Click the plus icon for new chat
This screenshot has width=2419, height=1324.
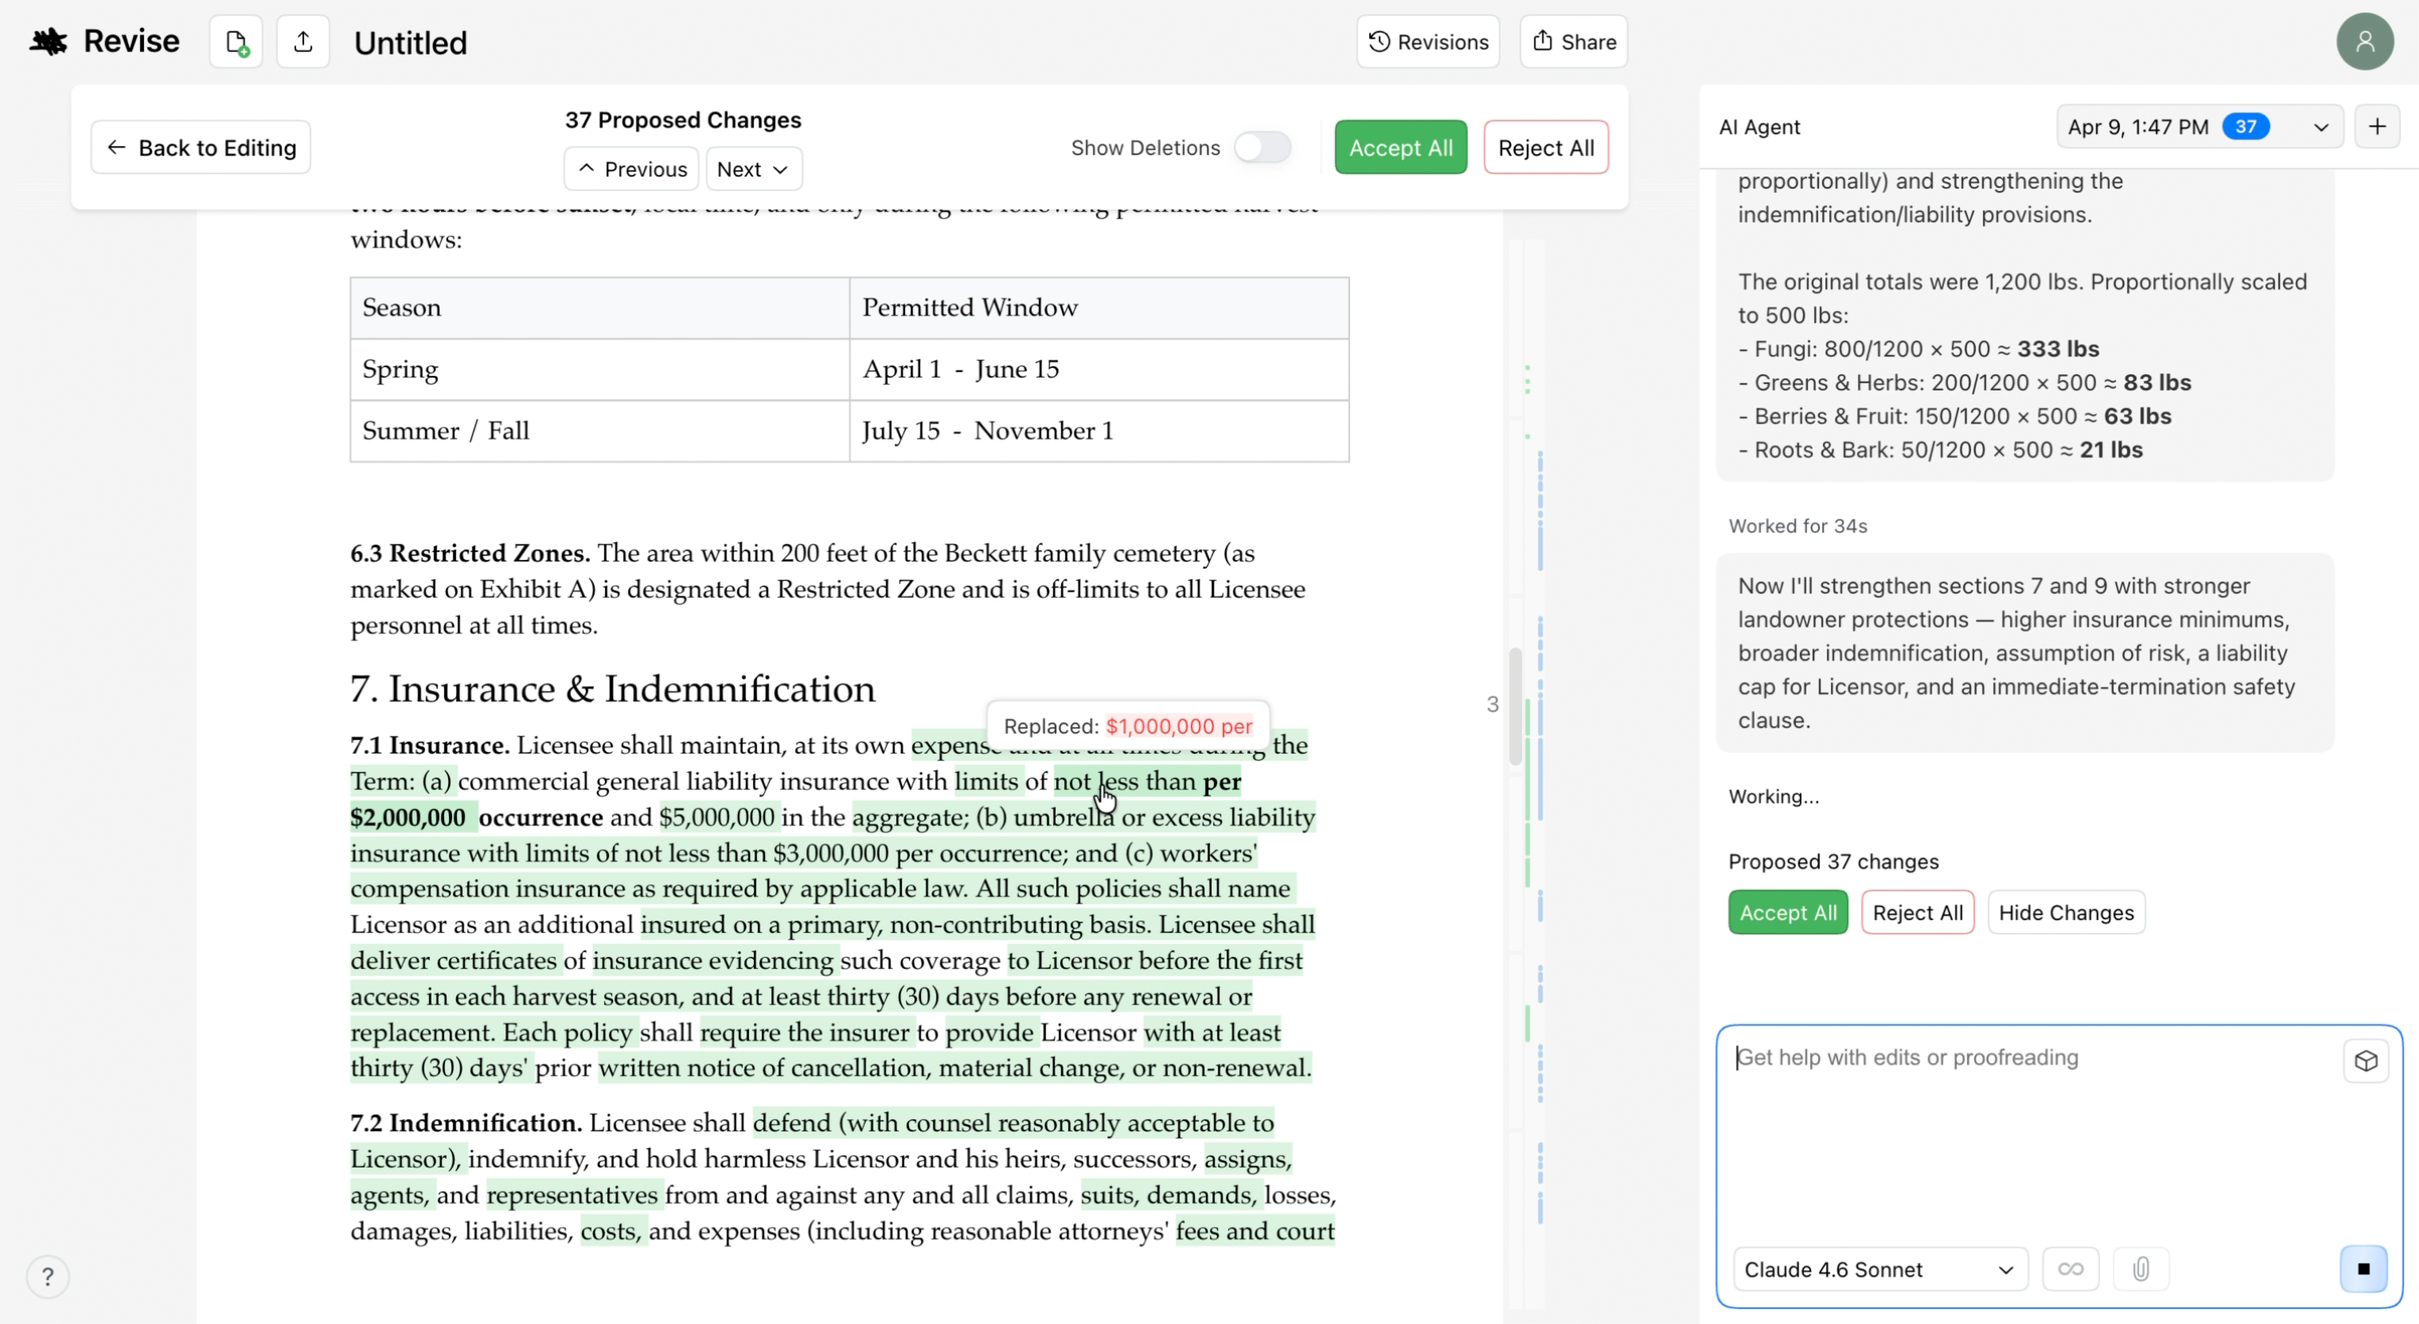(2377, 127)
